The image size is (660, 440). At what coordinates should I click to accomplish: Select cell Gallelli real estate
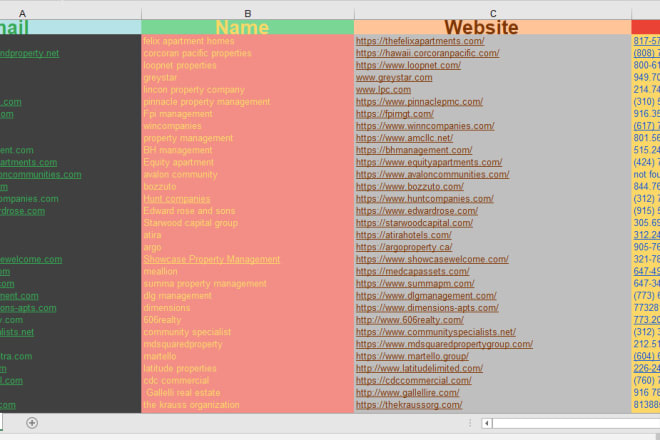point(248,393)
